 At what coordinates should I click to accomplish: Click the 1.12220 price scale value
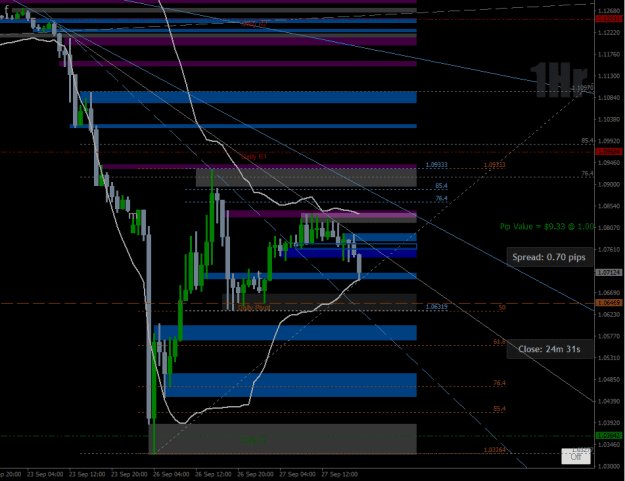coord(609,33)
